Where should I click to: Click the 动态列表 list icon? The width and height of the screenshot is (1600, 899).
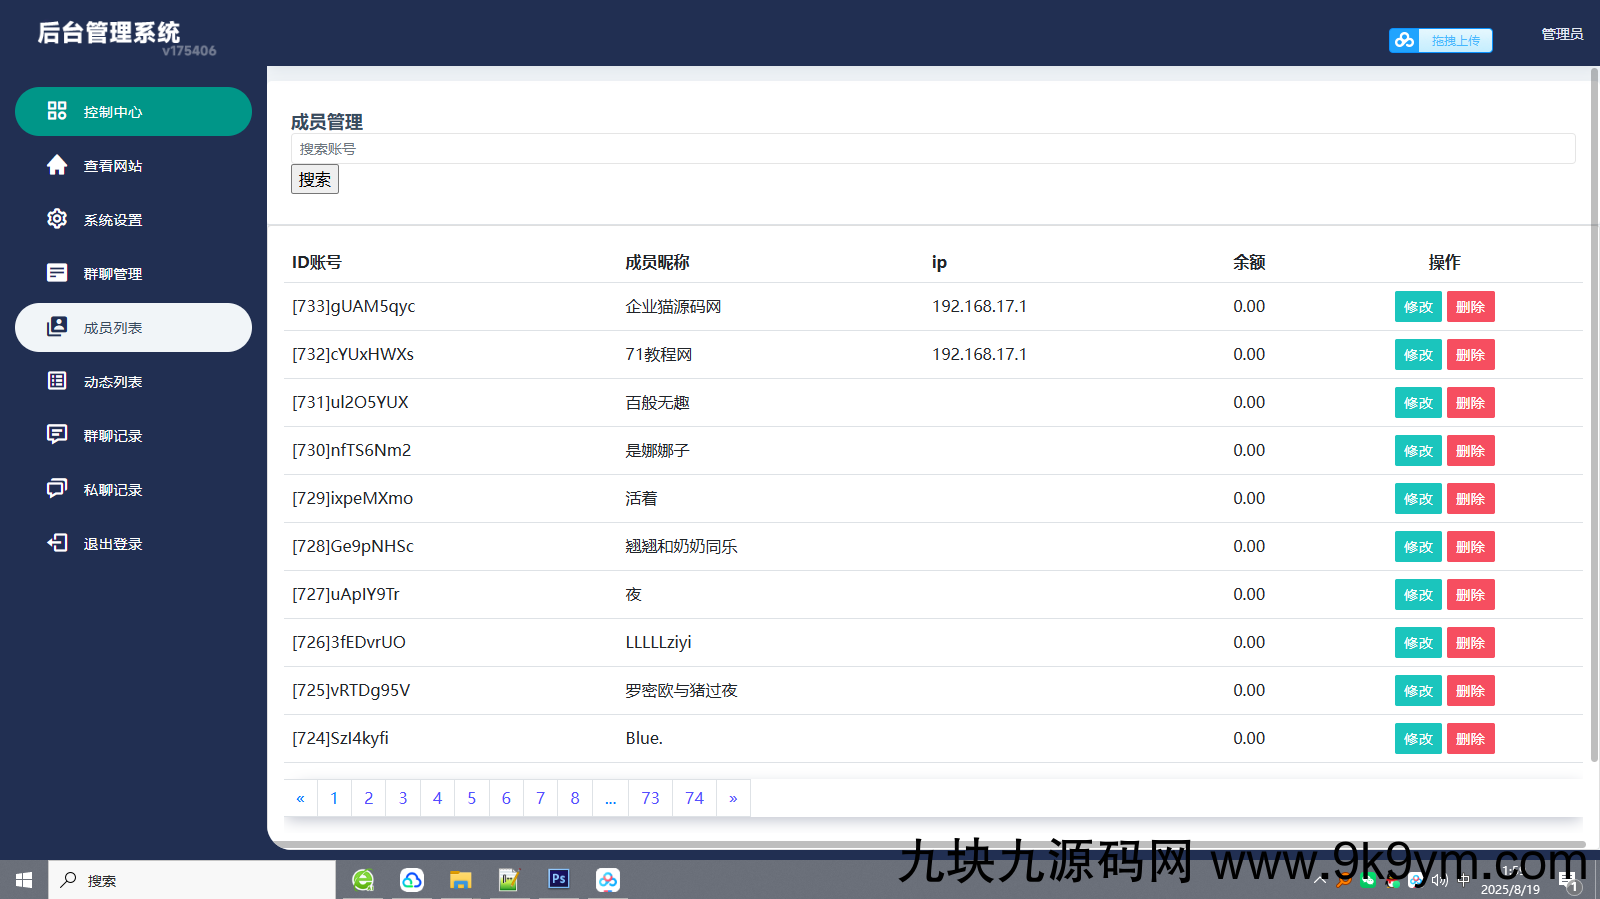(x=57, y=381)
